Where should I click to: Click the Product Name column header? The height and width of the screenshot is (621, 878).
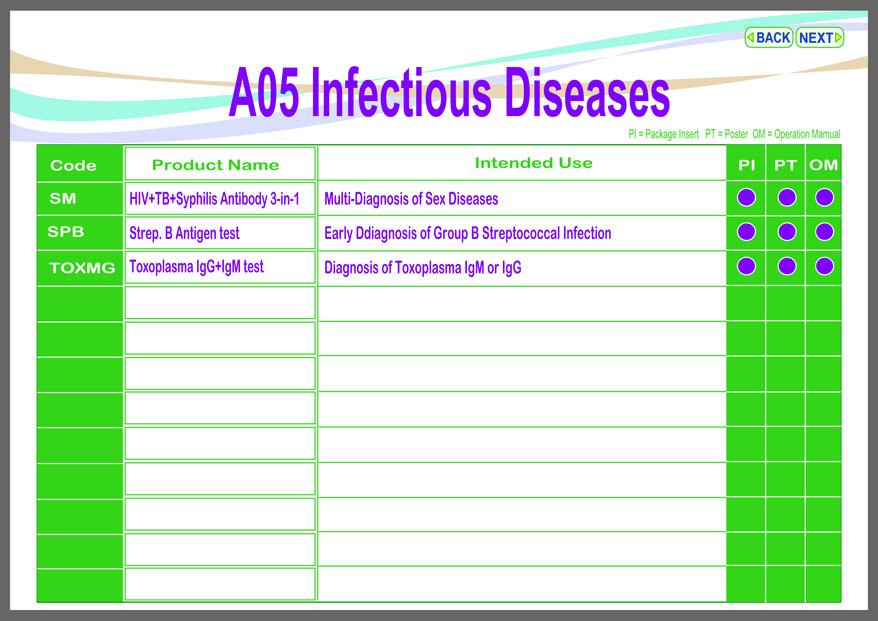point(216,165)
